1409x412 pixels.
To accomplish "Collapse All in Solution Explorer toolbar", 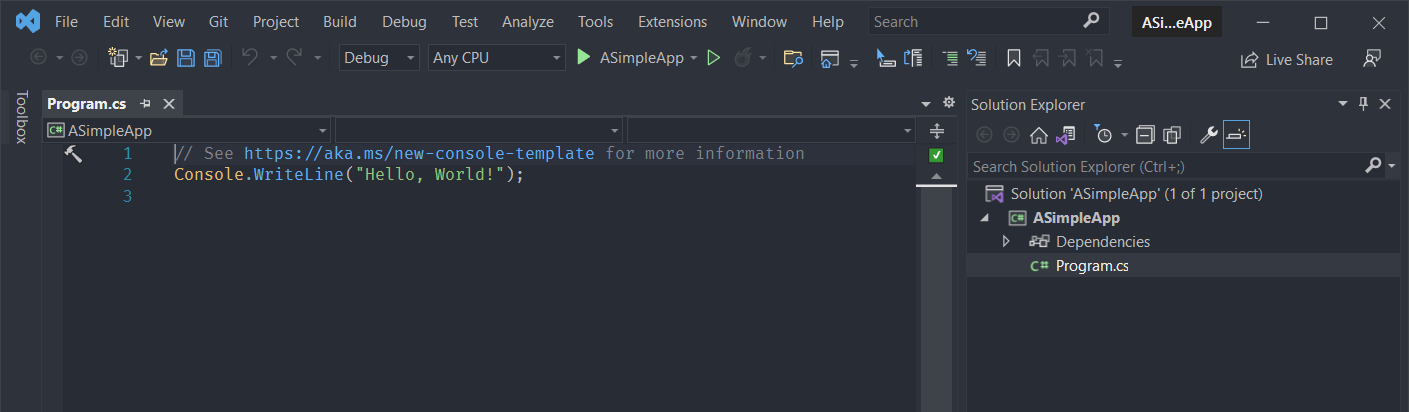I will click(1146, 134).
